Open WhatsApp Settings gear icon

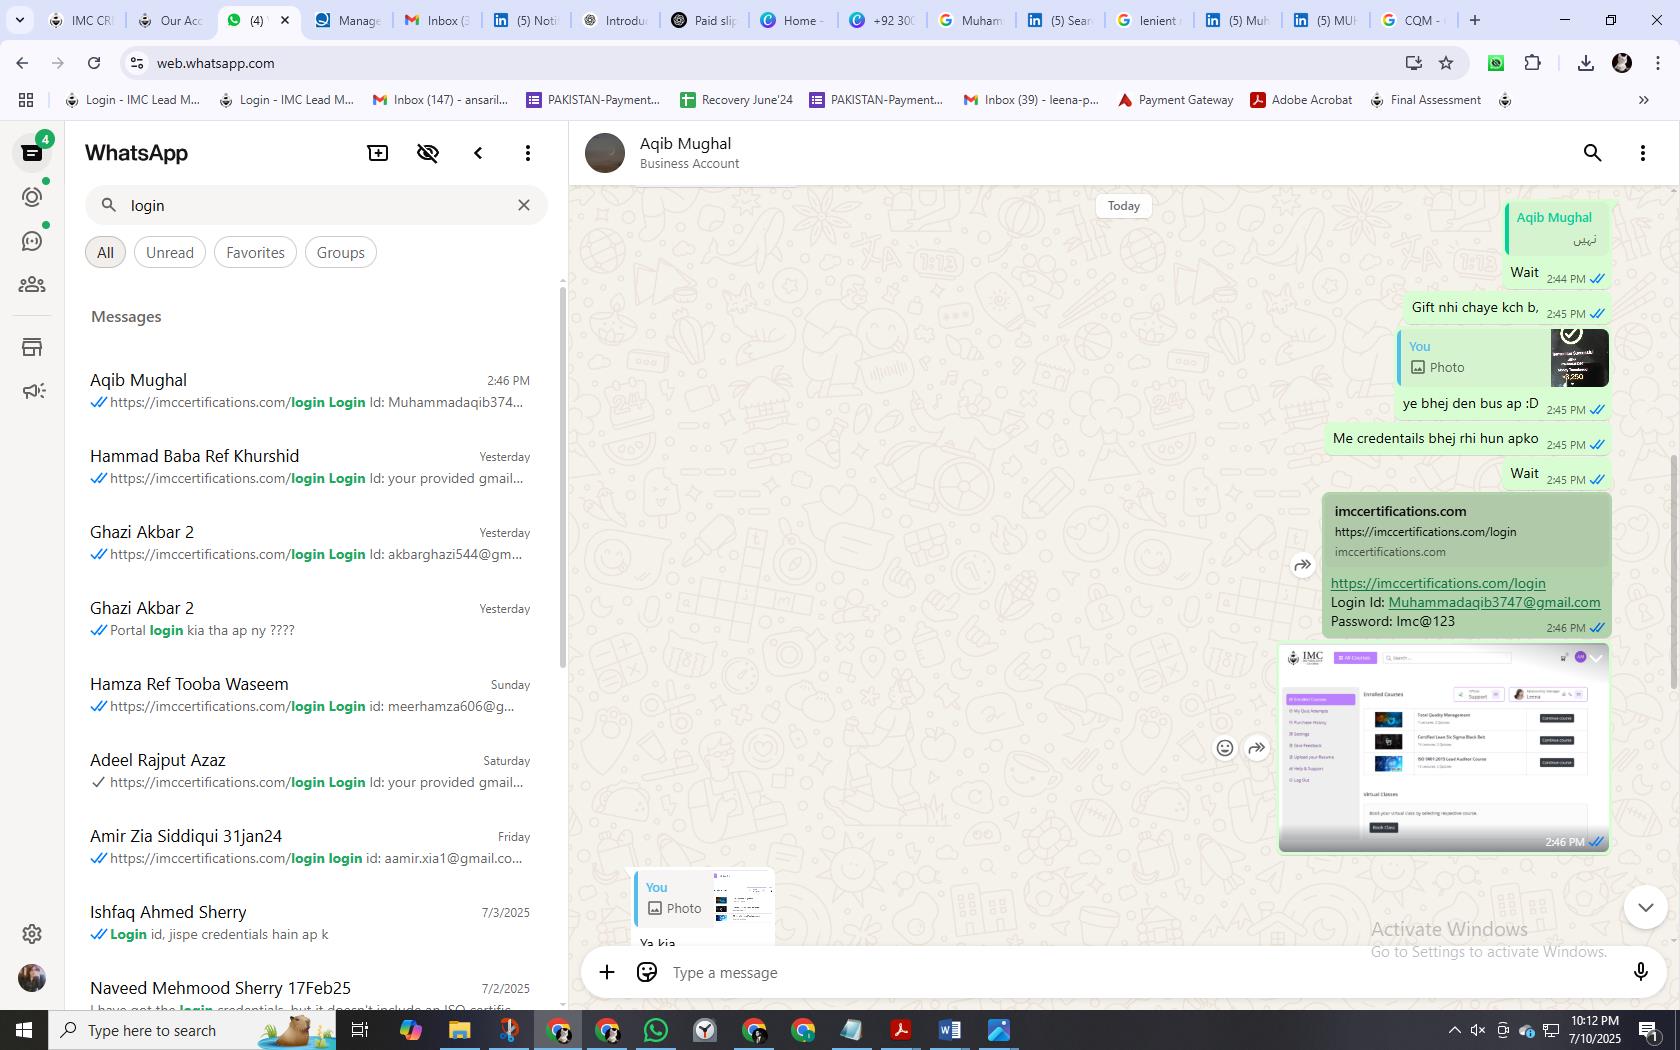point(32,933)
